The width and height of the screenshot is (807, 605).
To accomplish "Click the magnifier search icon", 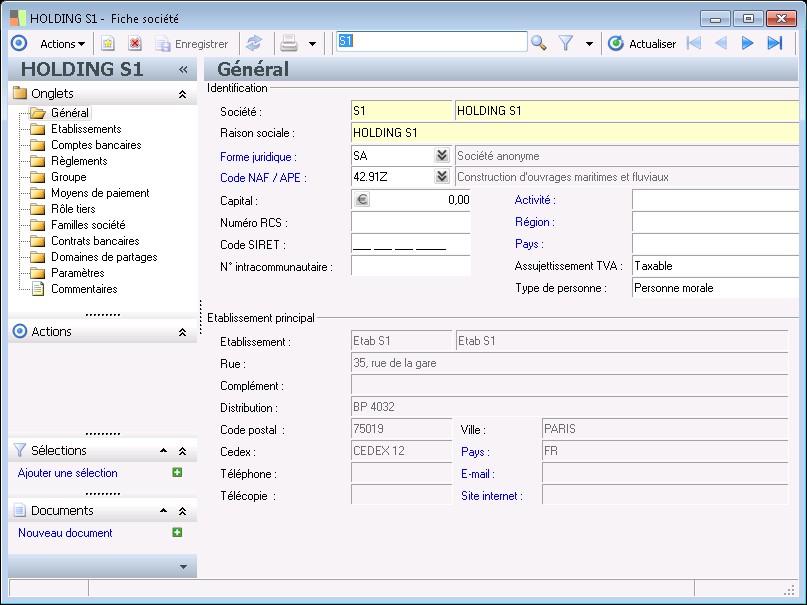I will click(x=538, y=43).
